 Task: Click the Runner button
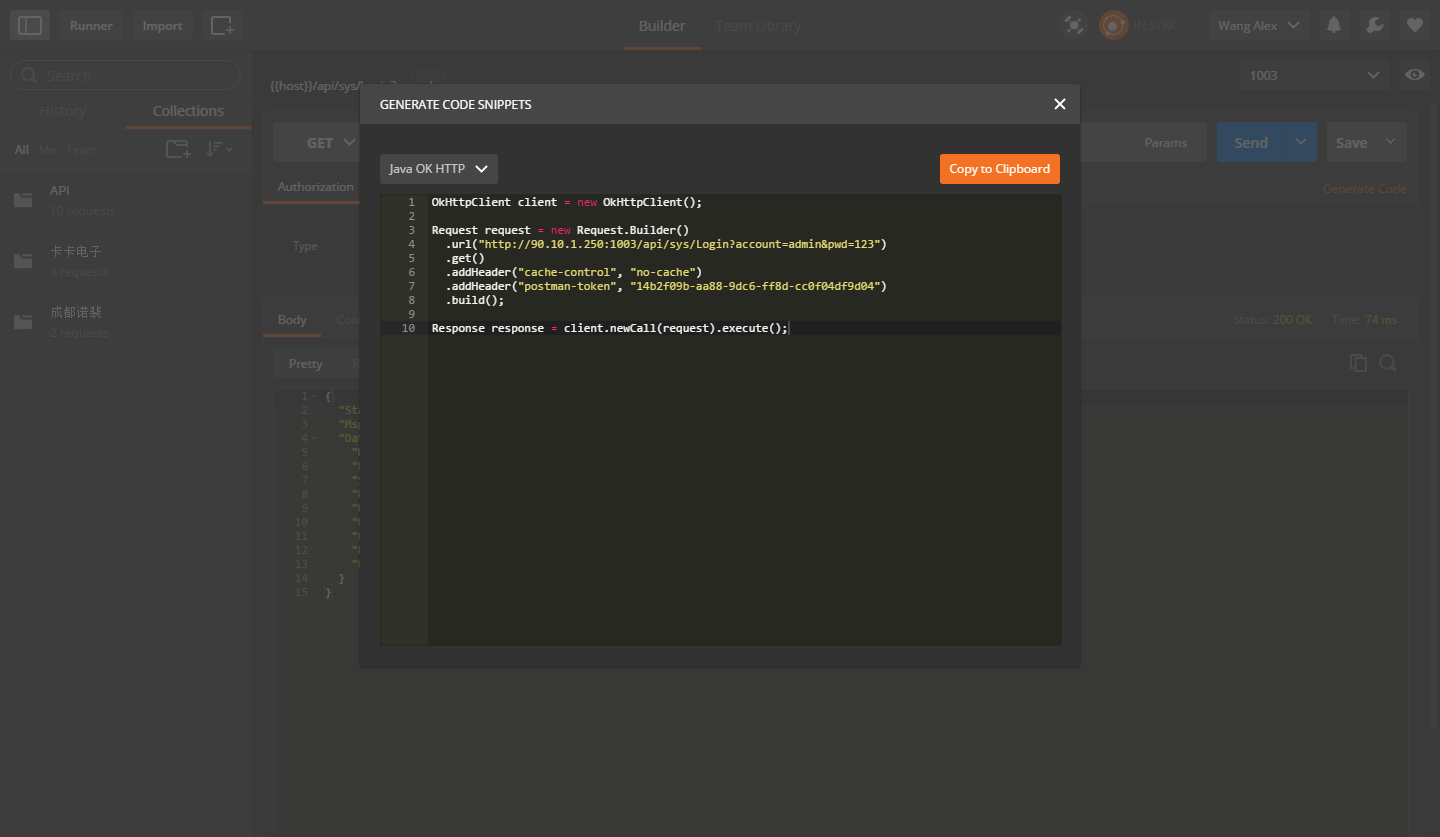(91, 26)
